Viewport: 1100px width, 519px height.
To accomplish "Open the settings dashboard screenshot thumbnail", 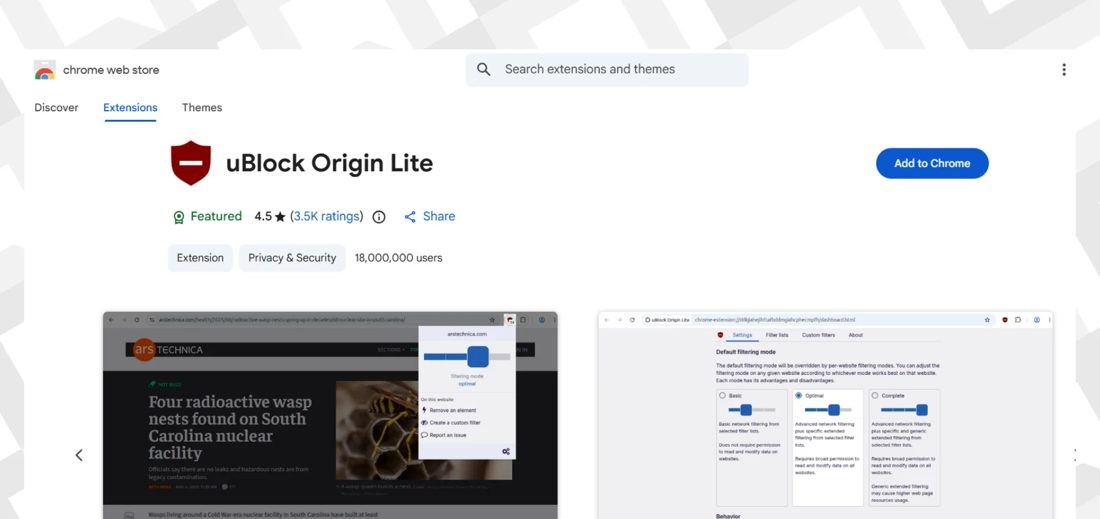I will pos(826,415).
